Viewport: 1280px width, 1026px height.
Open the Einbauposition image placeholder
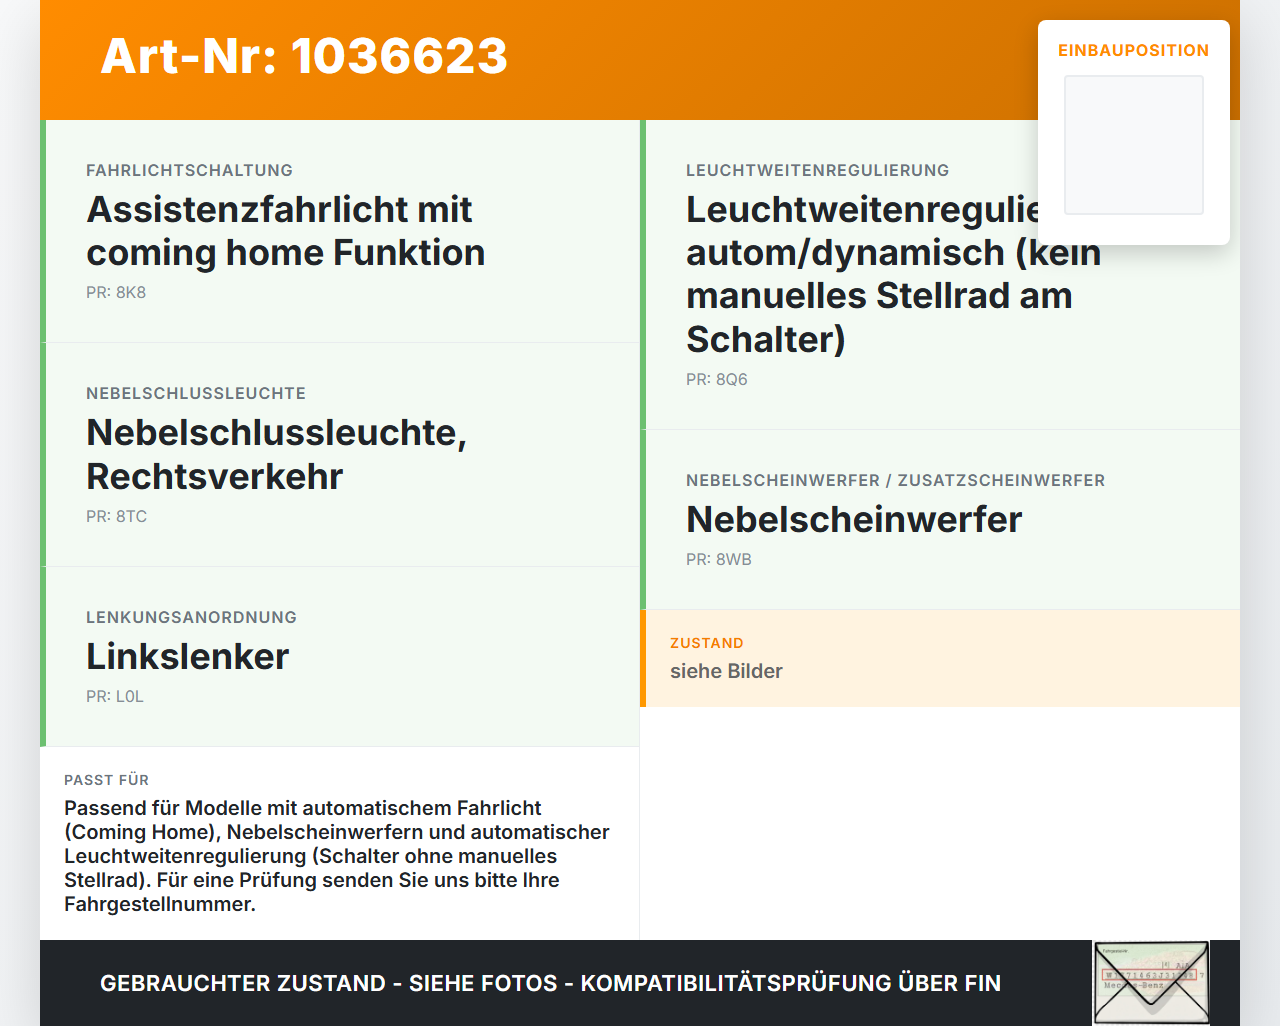tap(1134, 145)
